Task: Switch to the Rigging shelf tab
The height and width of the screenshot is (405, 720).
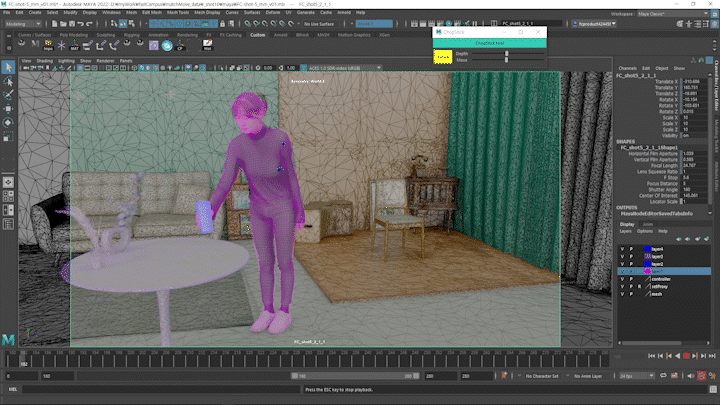Action: coord(131,35)
